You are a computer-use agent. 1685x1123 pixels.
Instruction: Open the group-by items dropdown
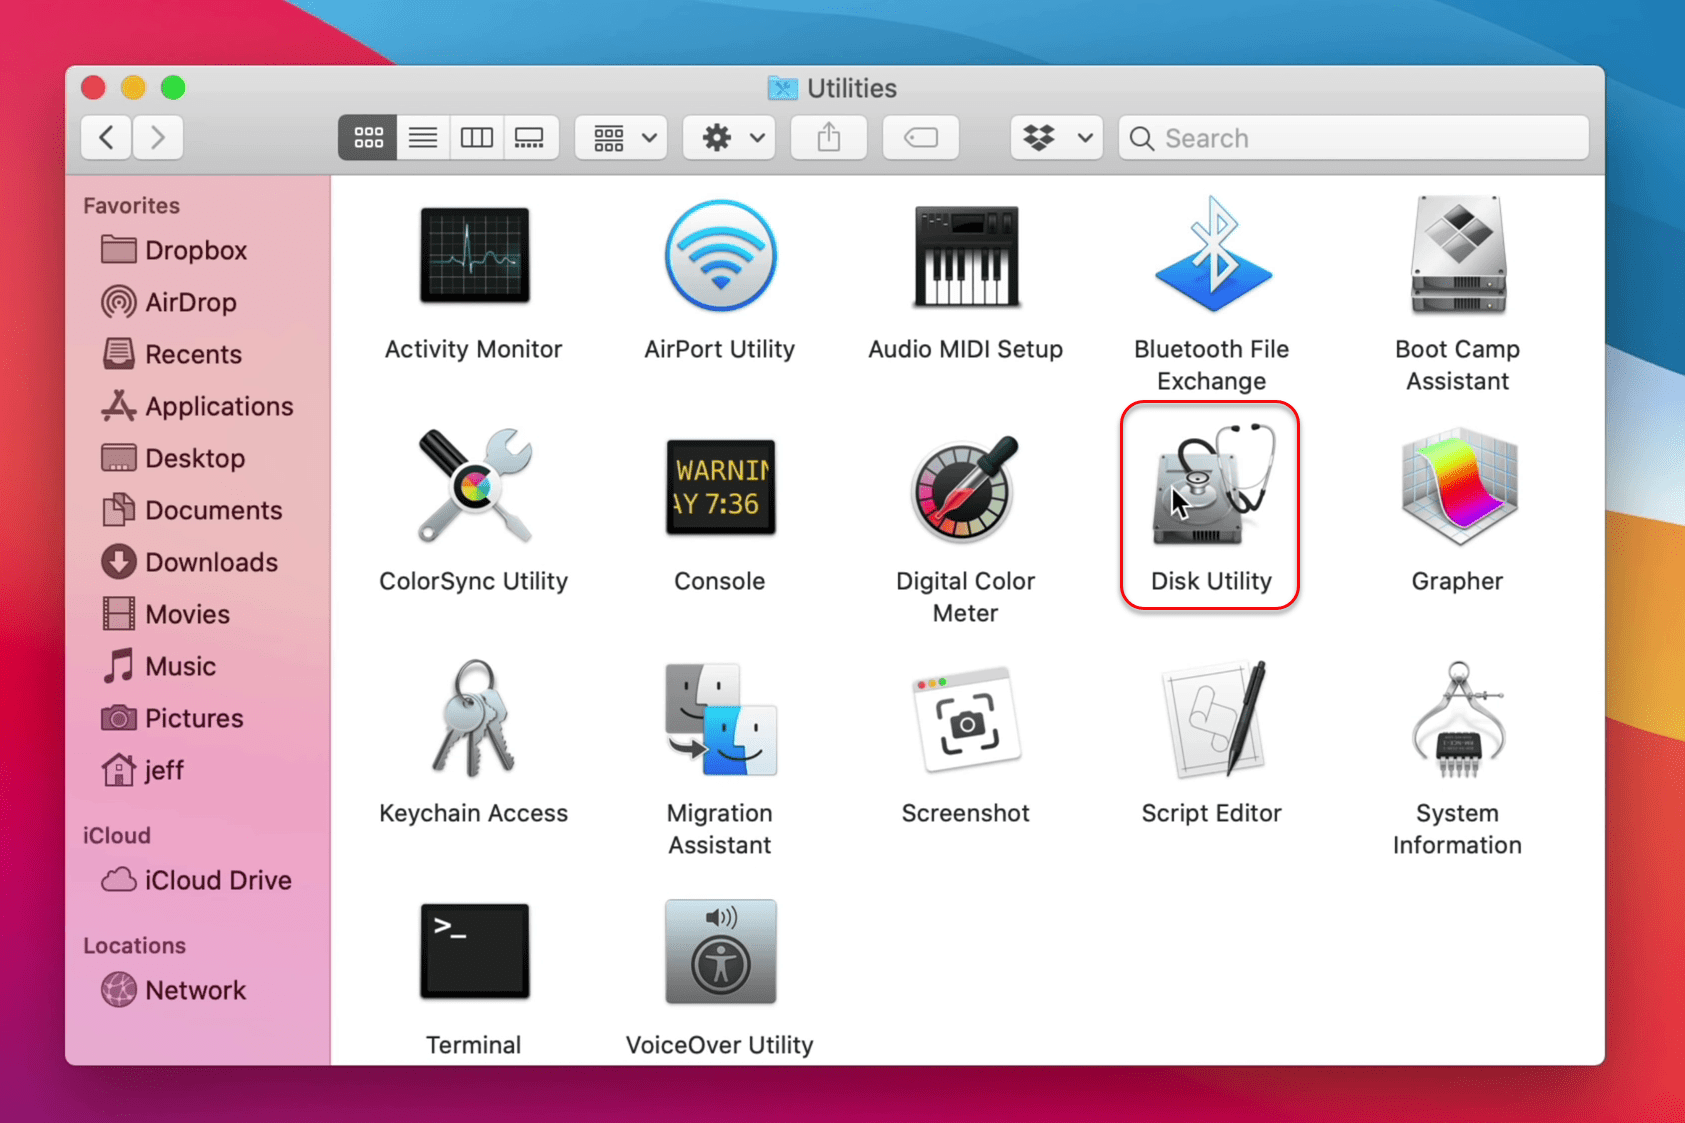click(623, 137)
